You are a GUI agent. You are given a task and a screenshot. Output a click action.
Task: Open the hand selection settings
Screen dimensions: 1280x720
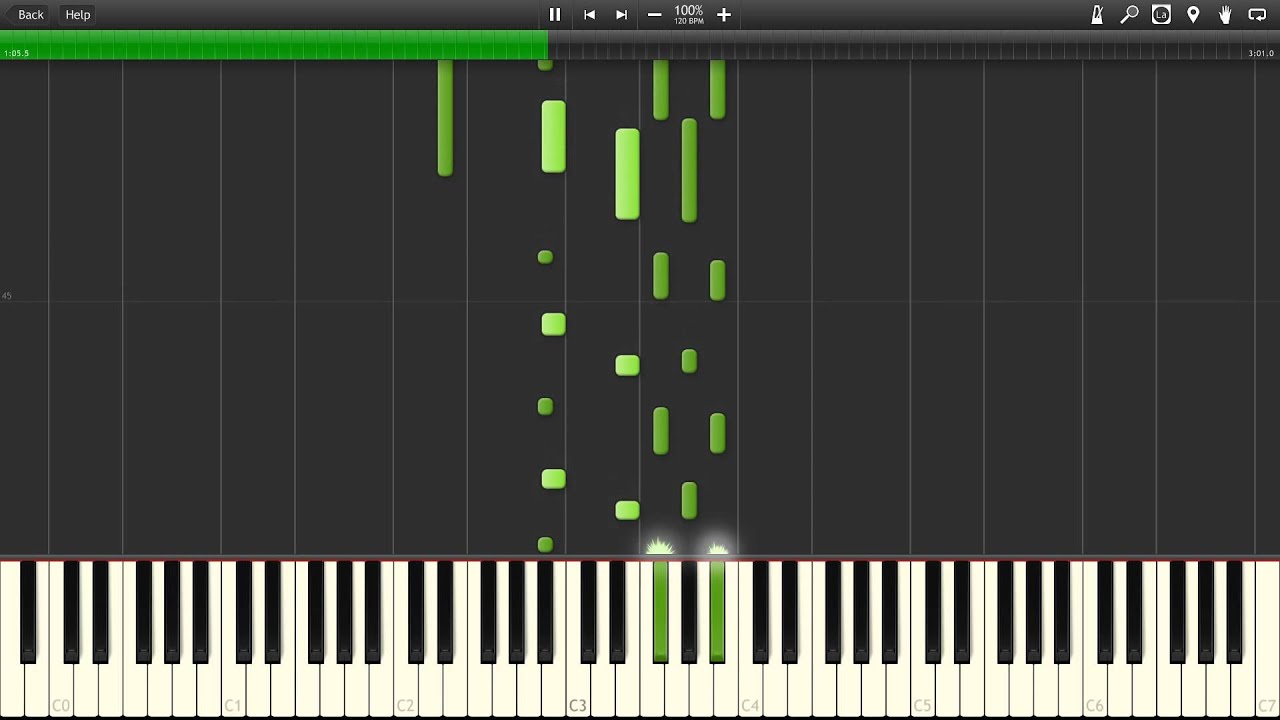click(x=1225, y=15)
